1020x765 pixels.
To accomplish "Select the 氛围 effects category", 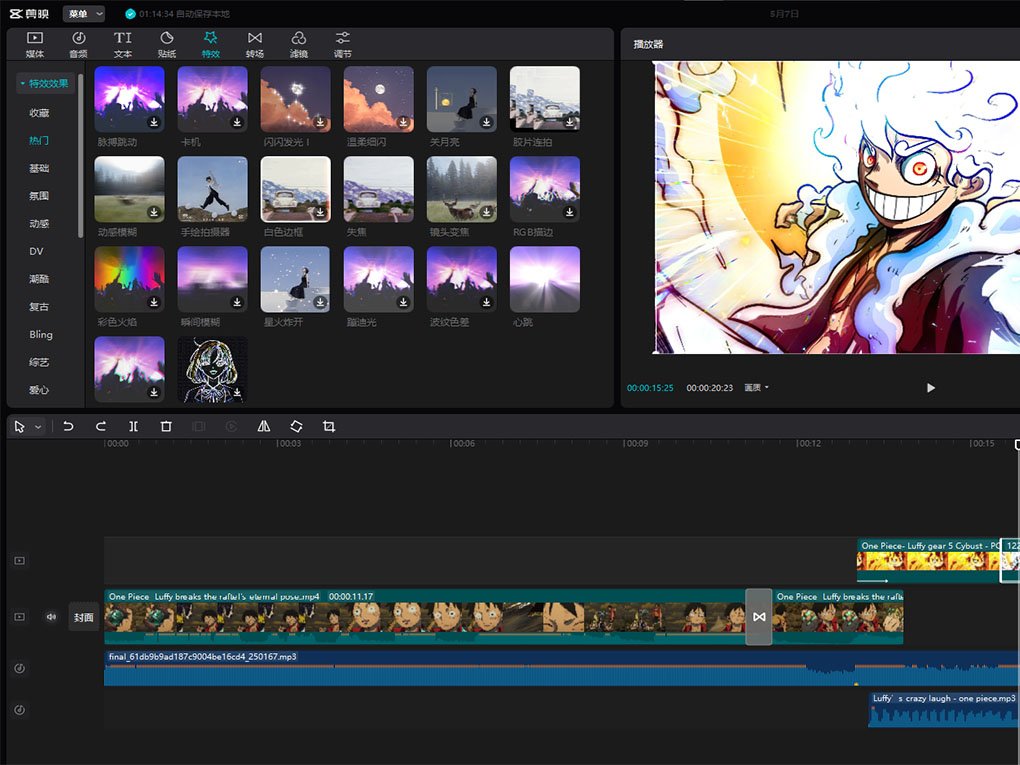I will point(39,196).
